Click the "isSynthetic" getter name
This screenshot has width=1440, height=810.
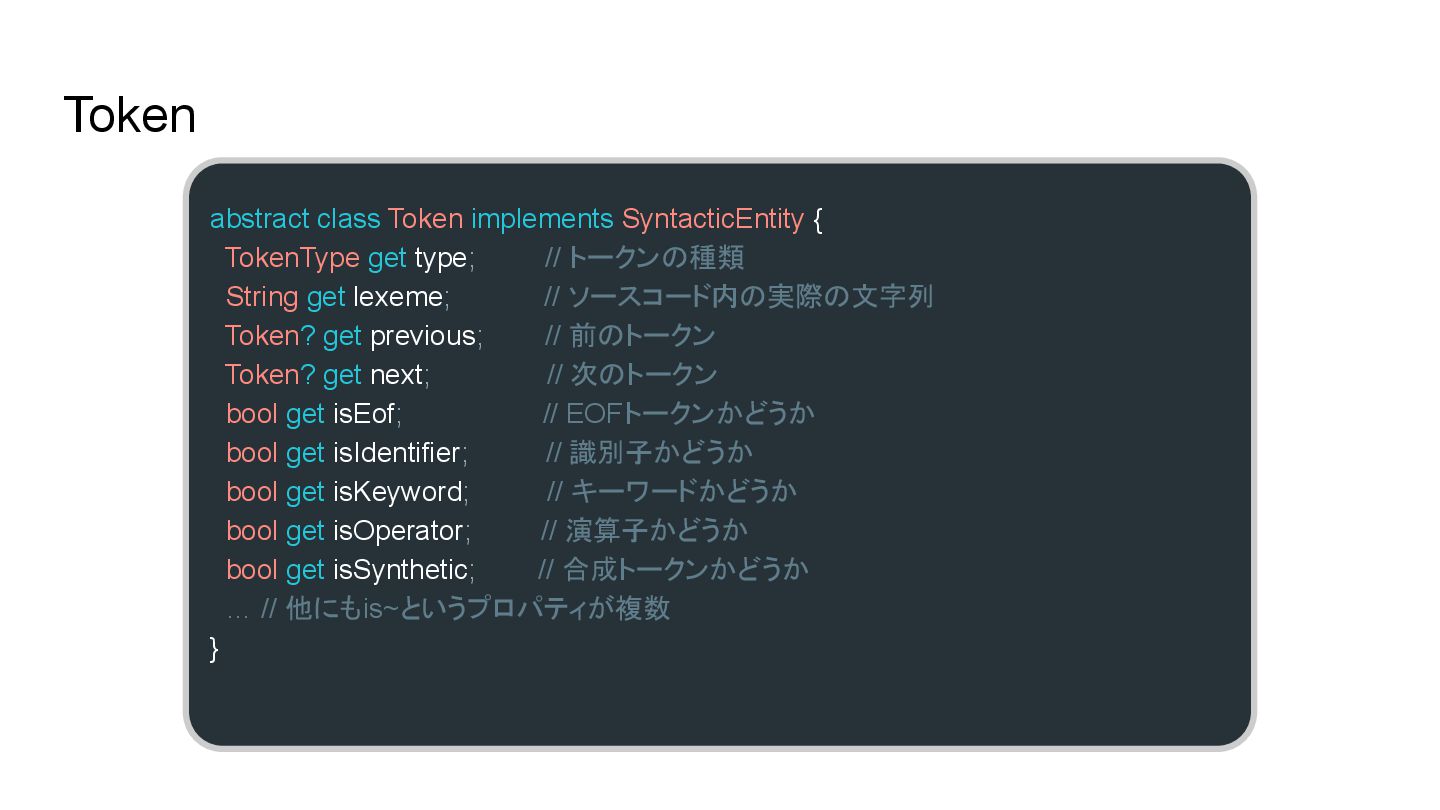(400, 570)
